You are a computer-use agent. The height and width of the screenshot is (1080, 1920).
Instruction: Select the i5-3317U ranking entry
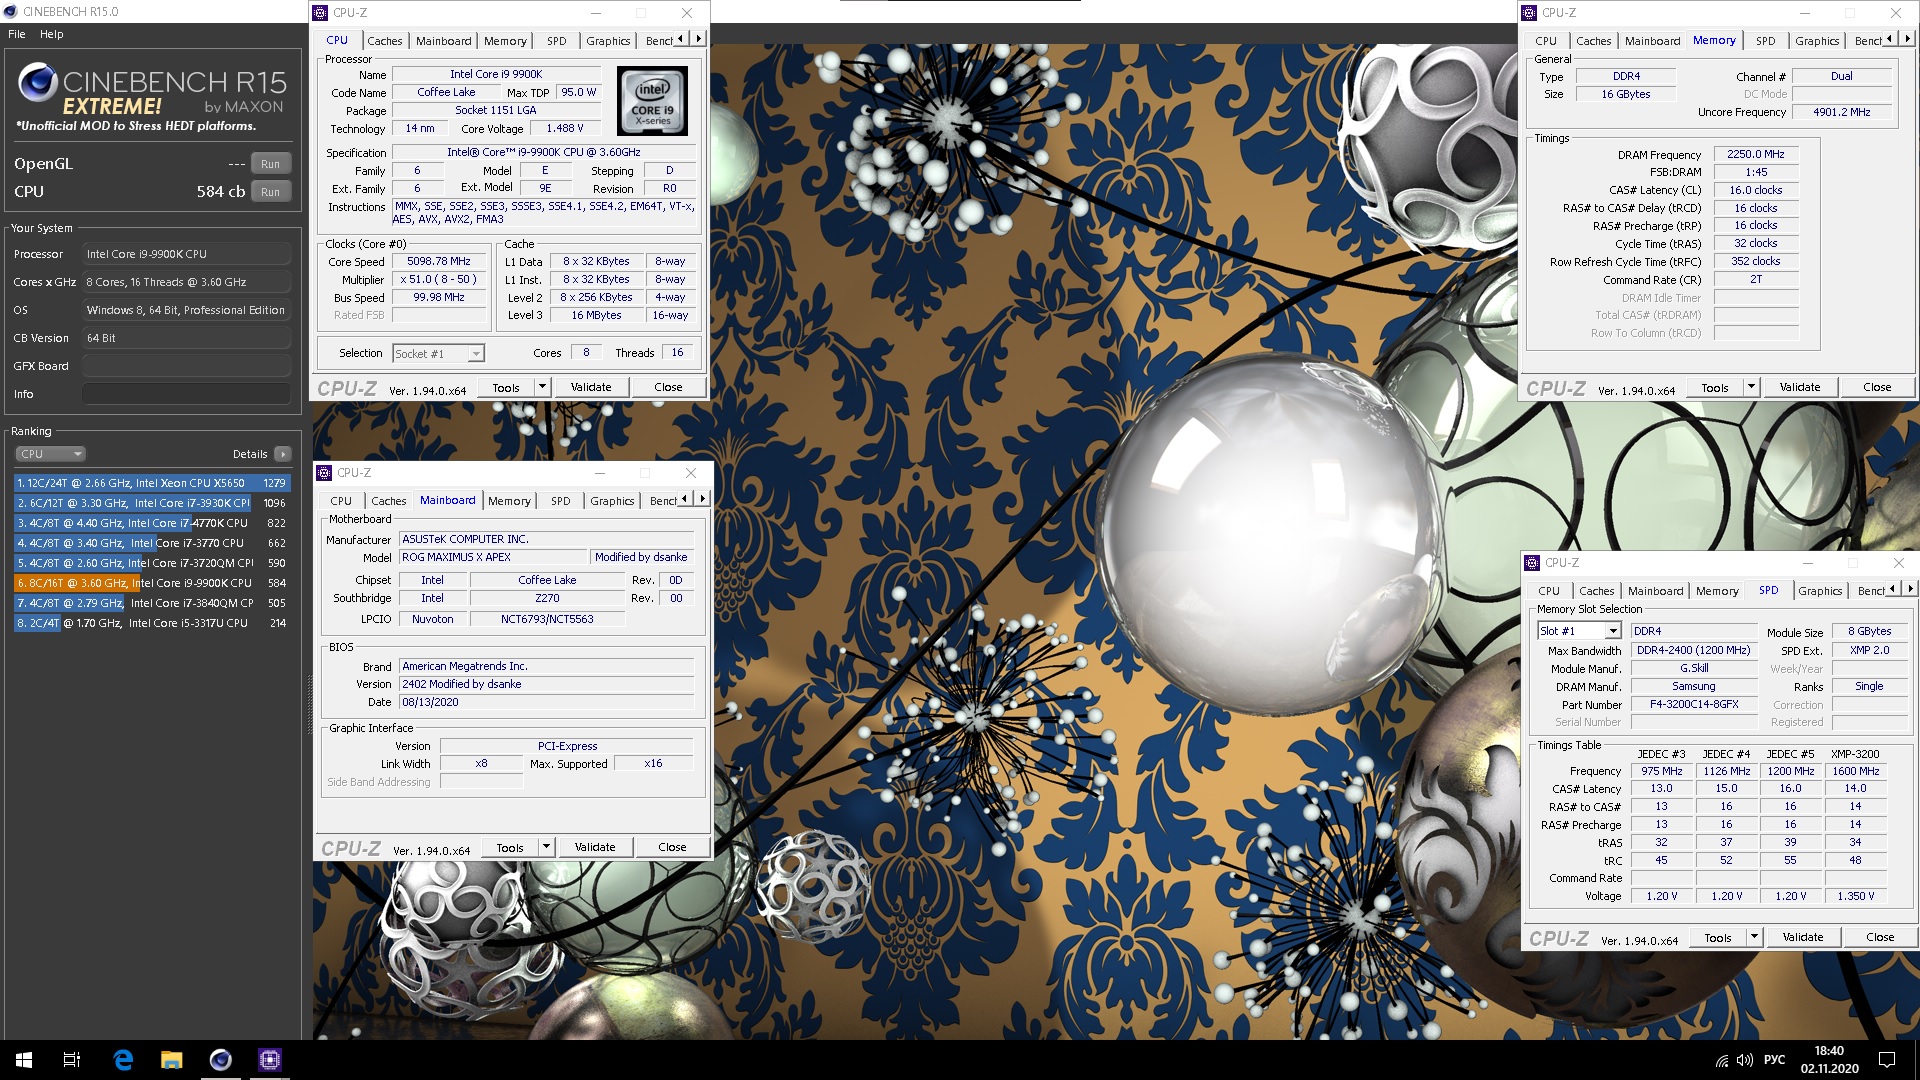click(152, 623)
